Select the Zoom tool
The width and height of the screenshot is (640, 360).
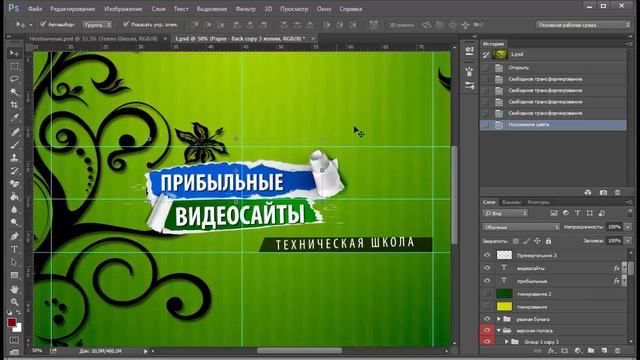pos(14,302)
